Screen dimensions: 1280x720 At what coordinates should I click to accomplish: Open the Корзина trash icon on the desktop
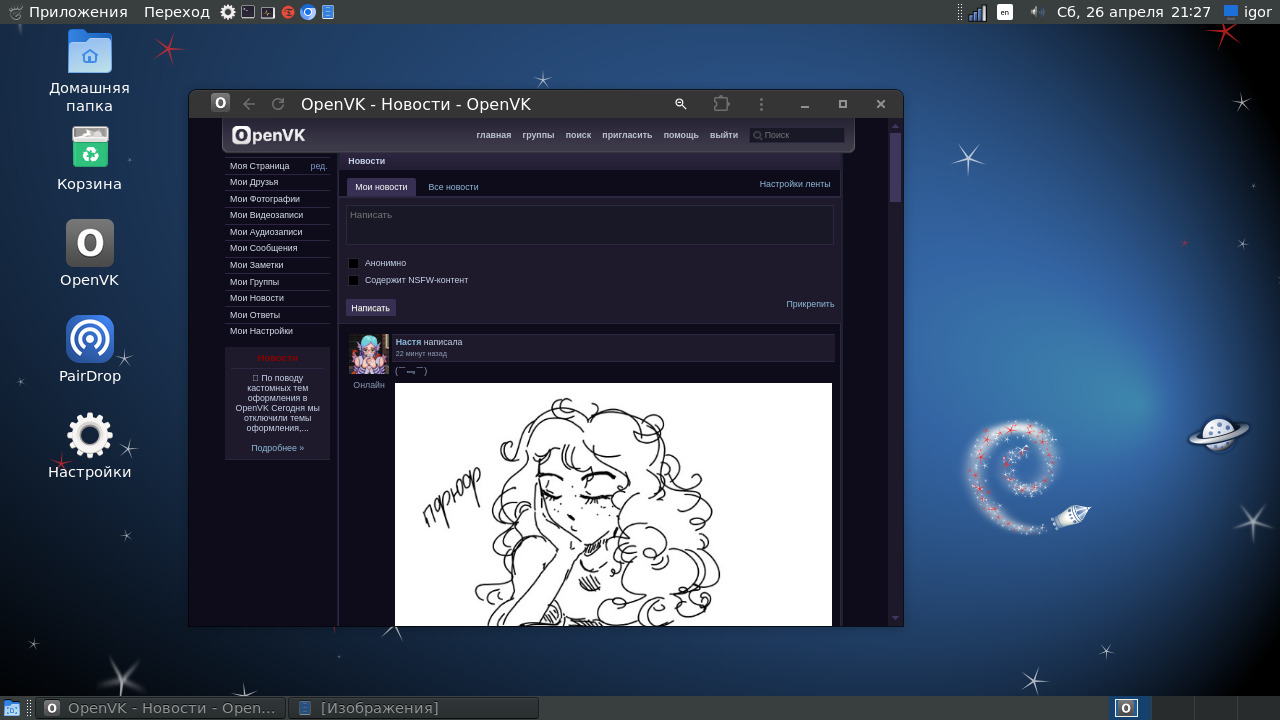(90, 148)
